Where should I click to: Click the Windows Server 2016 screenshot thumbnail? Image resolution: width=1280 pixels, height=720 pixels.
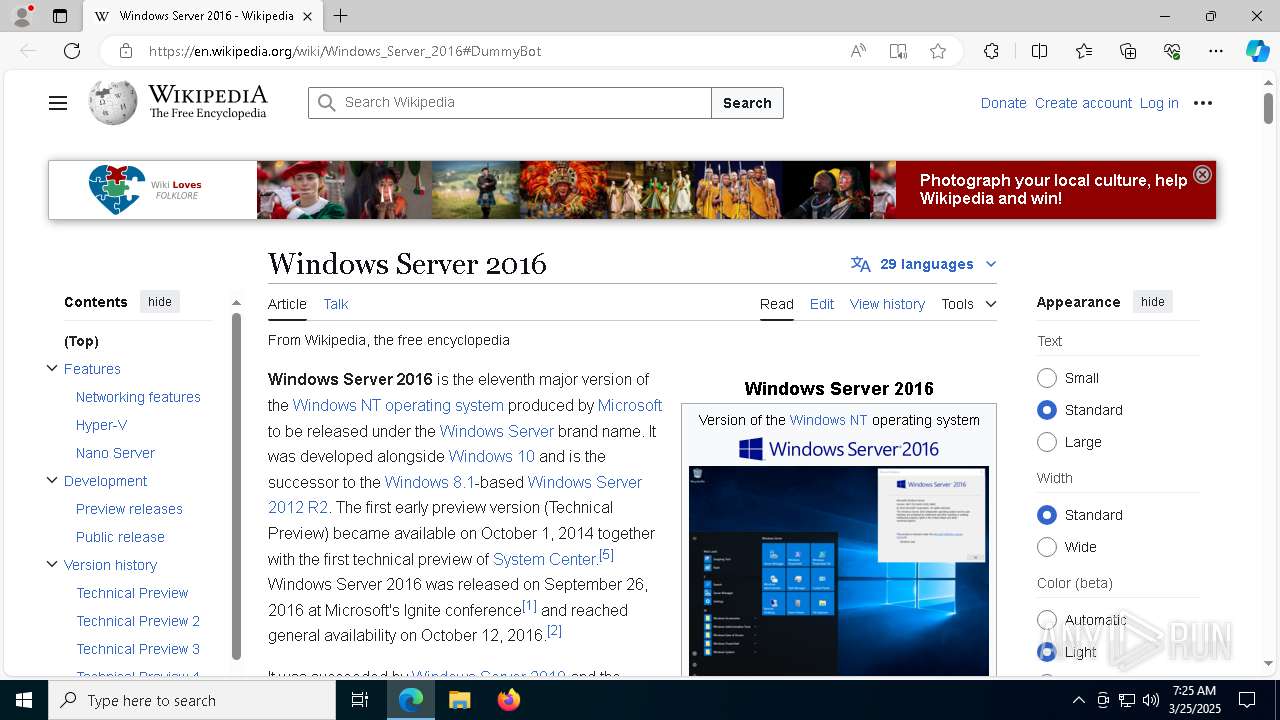tap(839, 570)
